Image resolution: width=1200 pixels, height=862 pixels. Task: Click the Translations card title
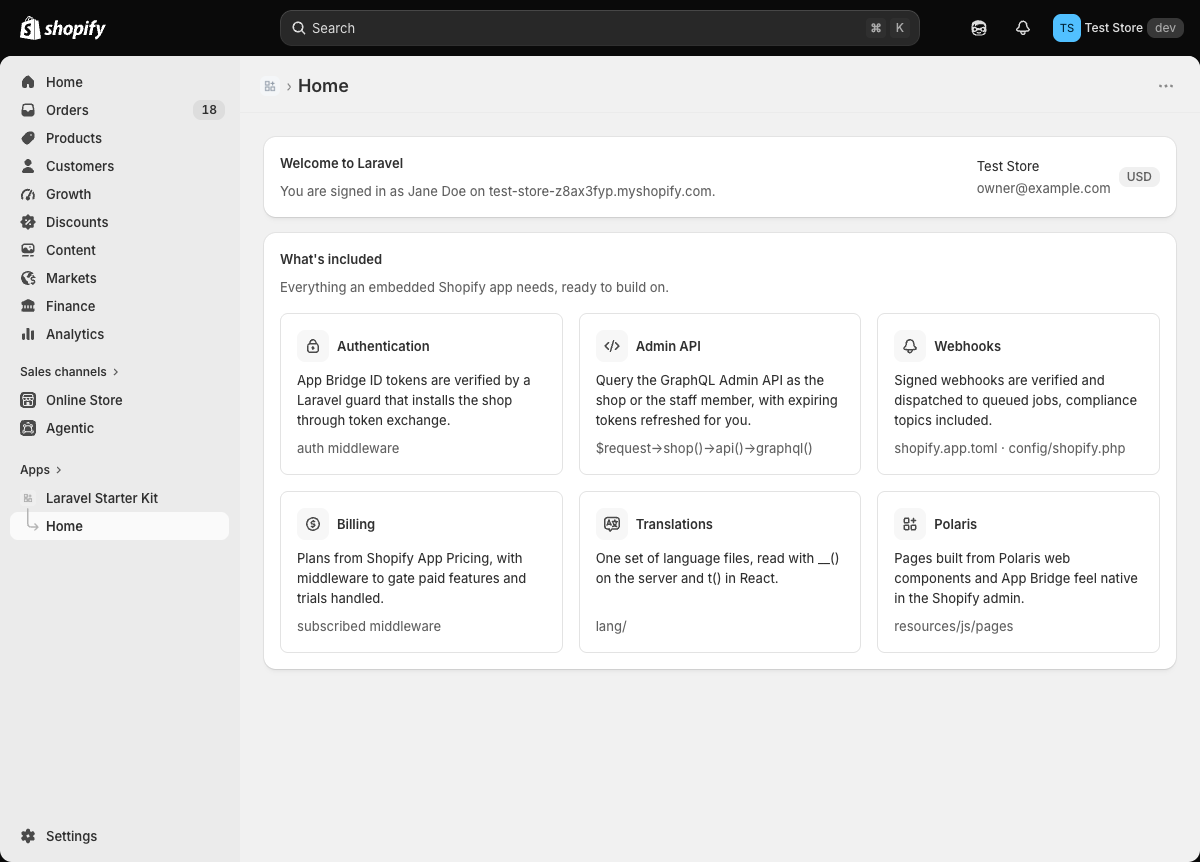[x=674, y=524]
